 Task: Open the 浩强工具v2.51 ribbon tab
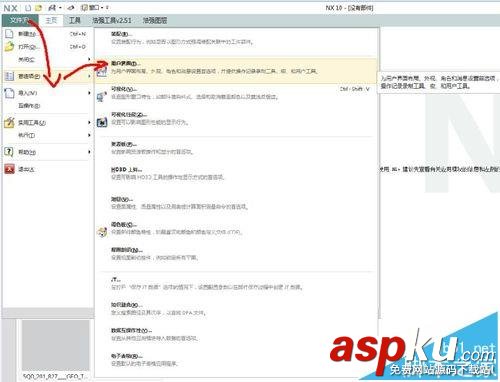point(112,20)
